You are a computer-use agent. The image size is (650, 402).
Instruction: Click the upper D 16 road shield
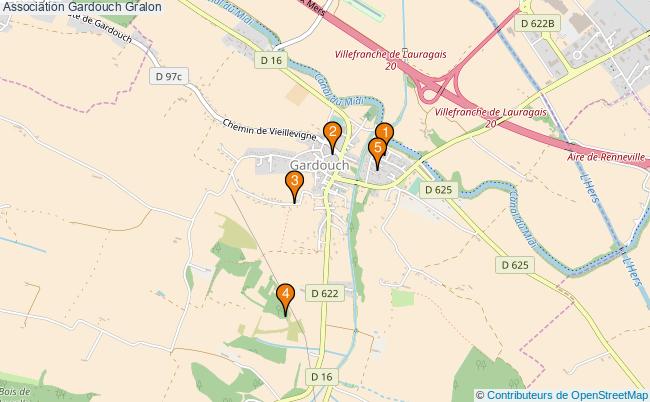click(271, 61)
